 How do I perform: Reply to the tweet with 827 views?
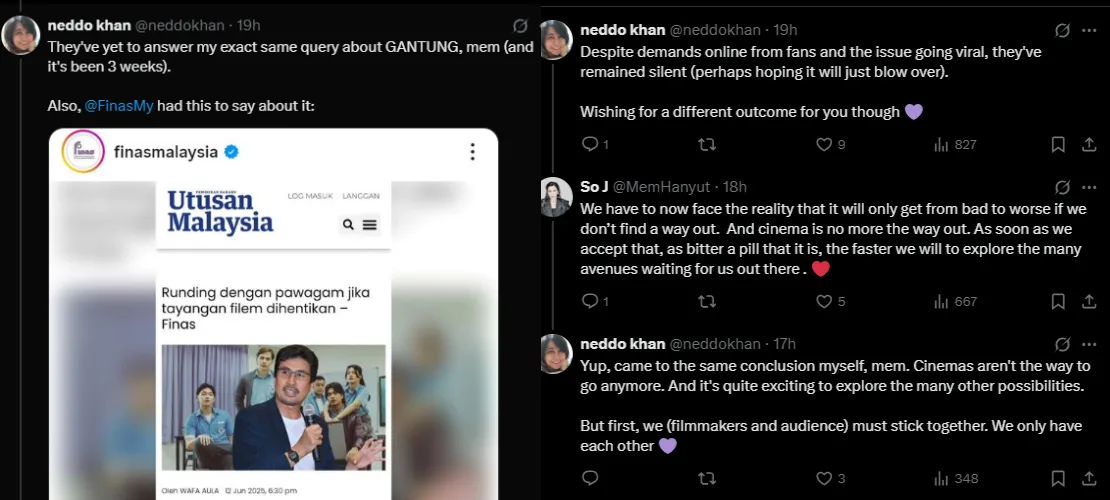(590, 145)
